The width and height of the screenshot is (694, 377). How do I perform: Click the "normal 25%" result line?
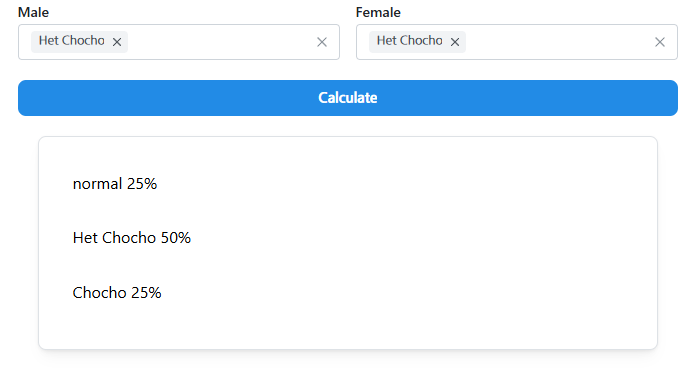click(x=115, y=184)
